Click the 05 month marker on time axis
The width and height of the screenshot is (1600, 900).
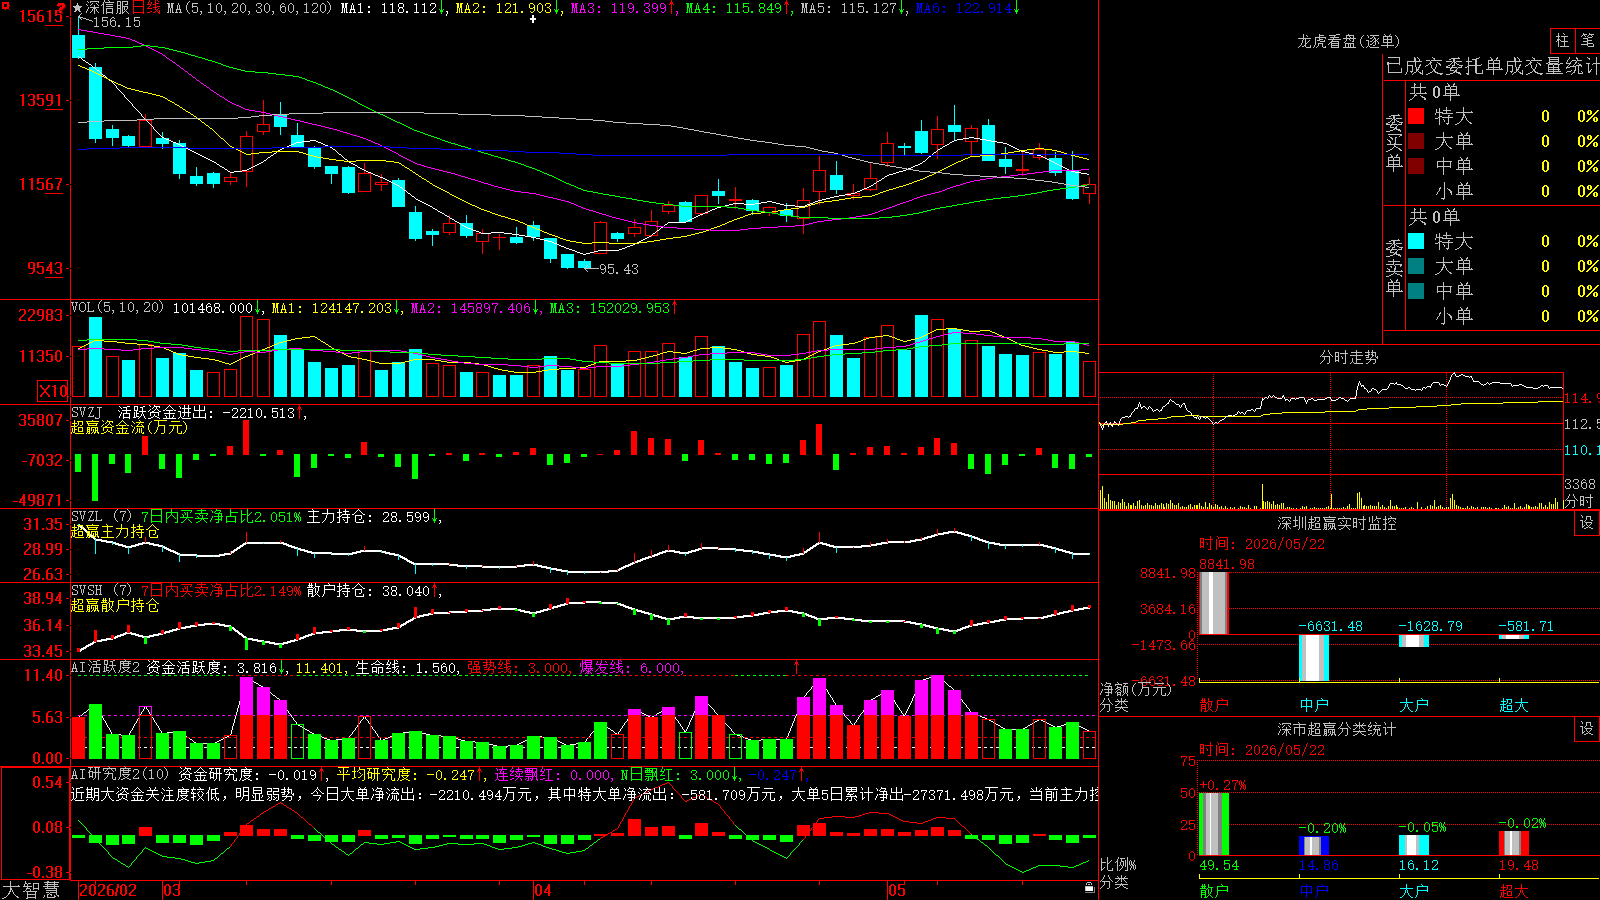coord(897,890)
